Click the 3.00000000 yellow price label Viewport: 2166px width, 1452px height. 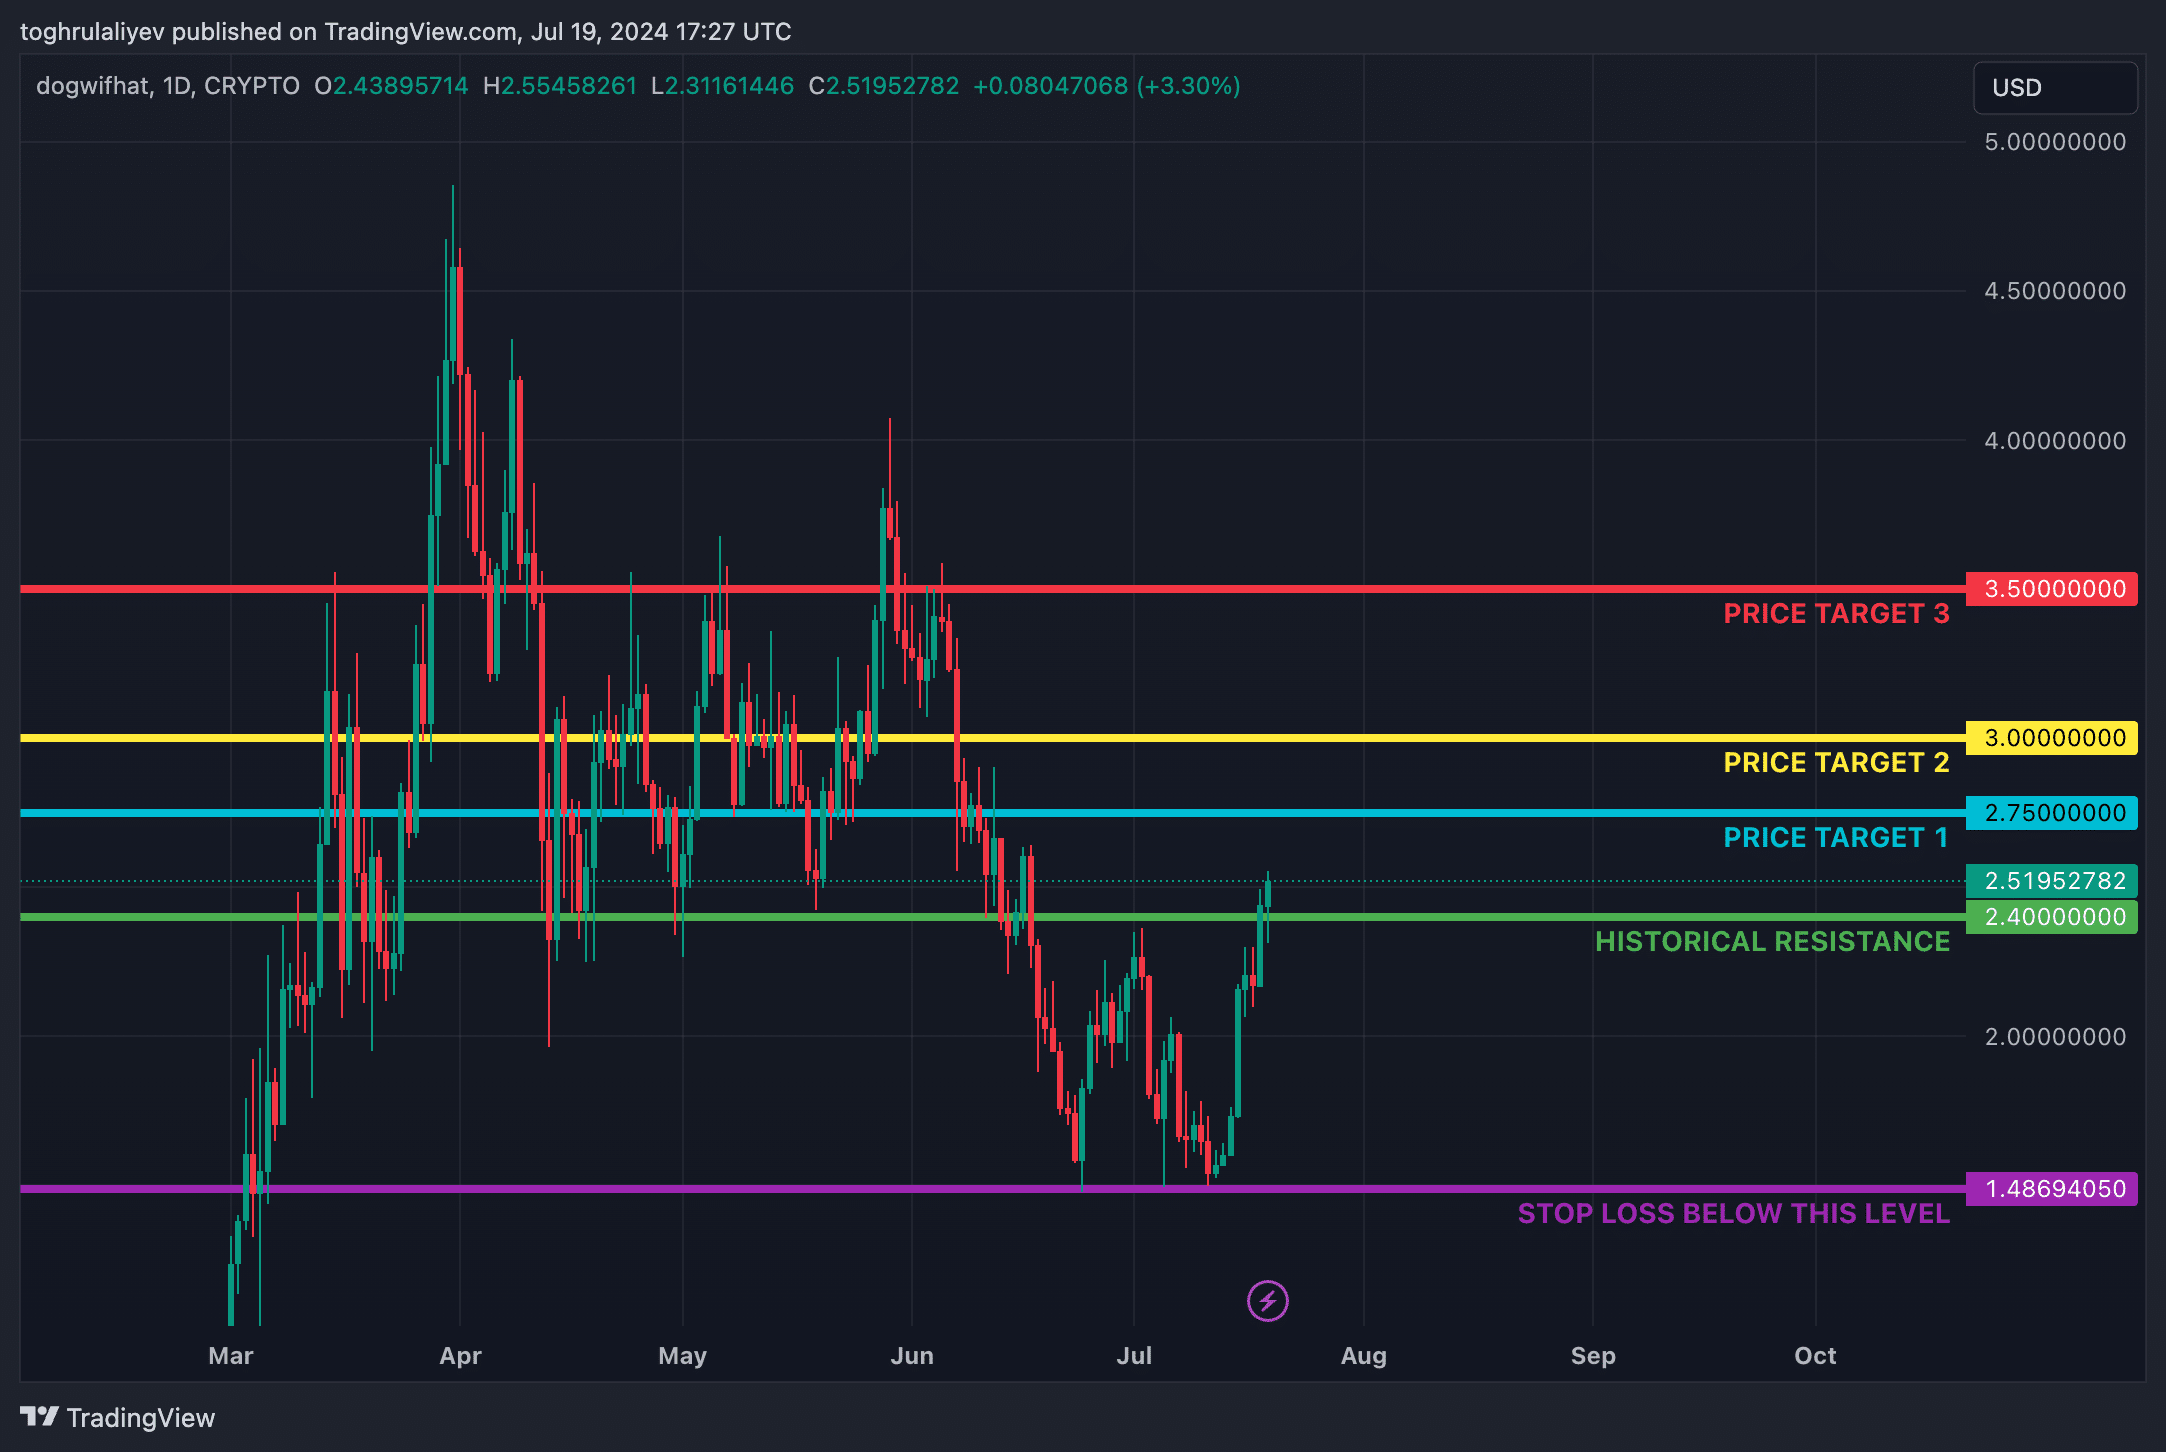pyautogui.click(x=2052, y=738)
